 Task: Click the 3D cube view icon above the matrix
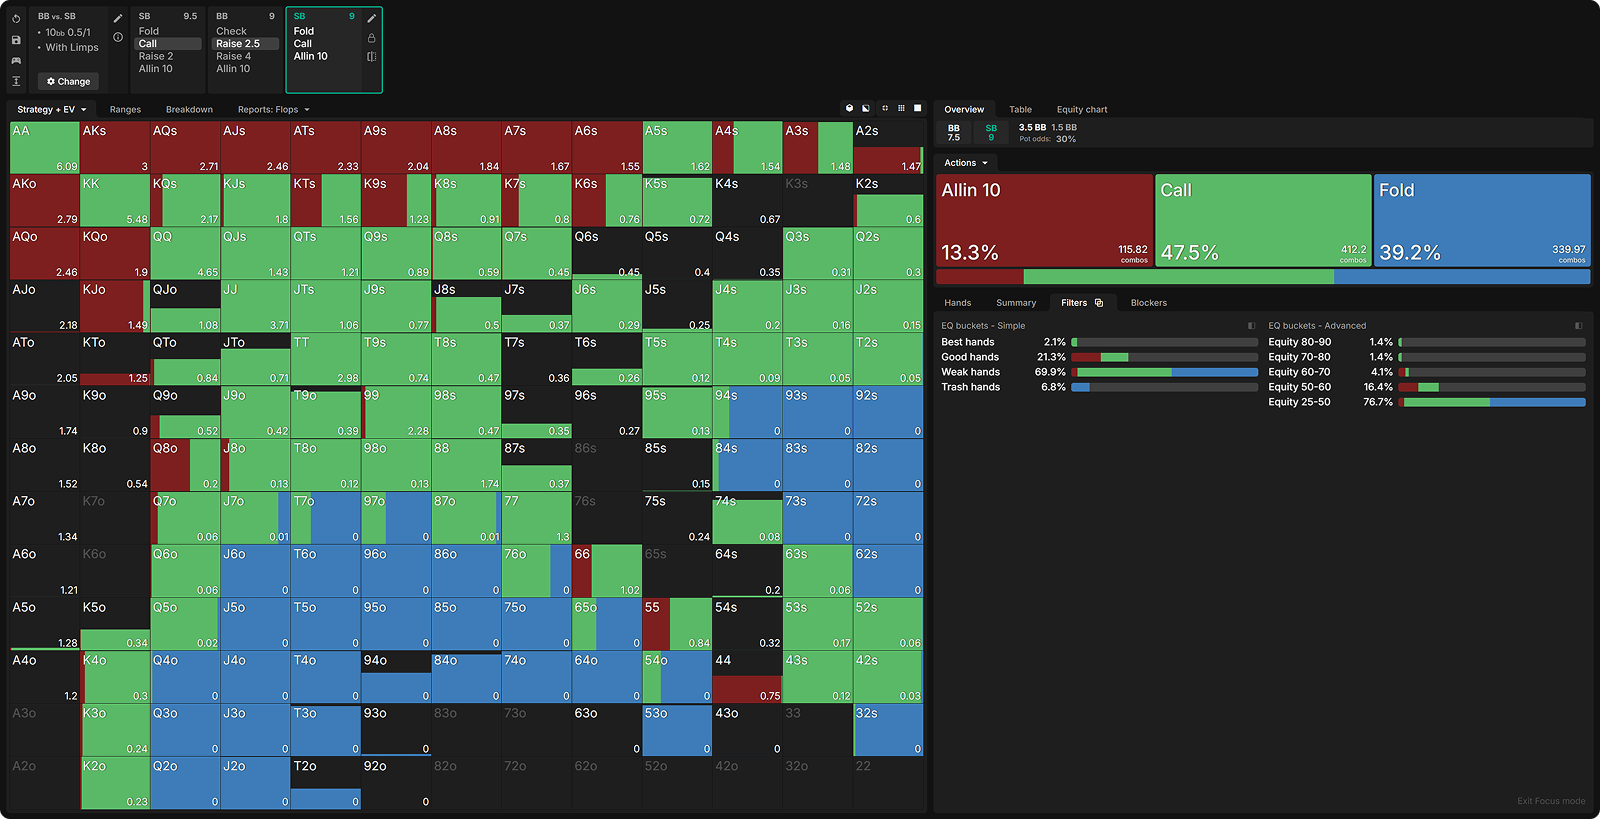pos(850,108)
